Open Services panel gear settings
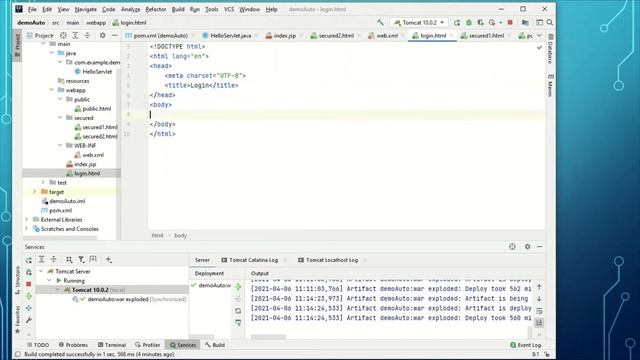Image resolution: width=640 pixels, height=360 pixels. (527, 247)
